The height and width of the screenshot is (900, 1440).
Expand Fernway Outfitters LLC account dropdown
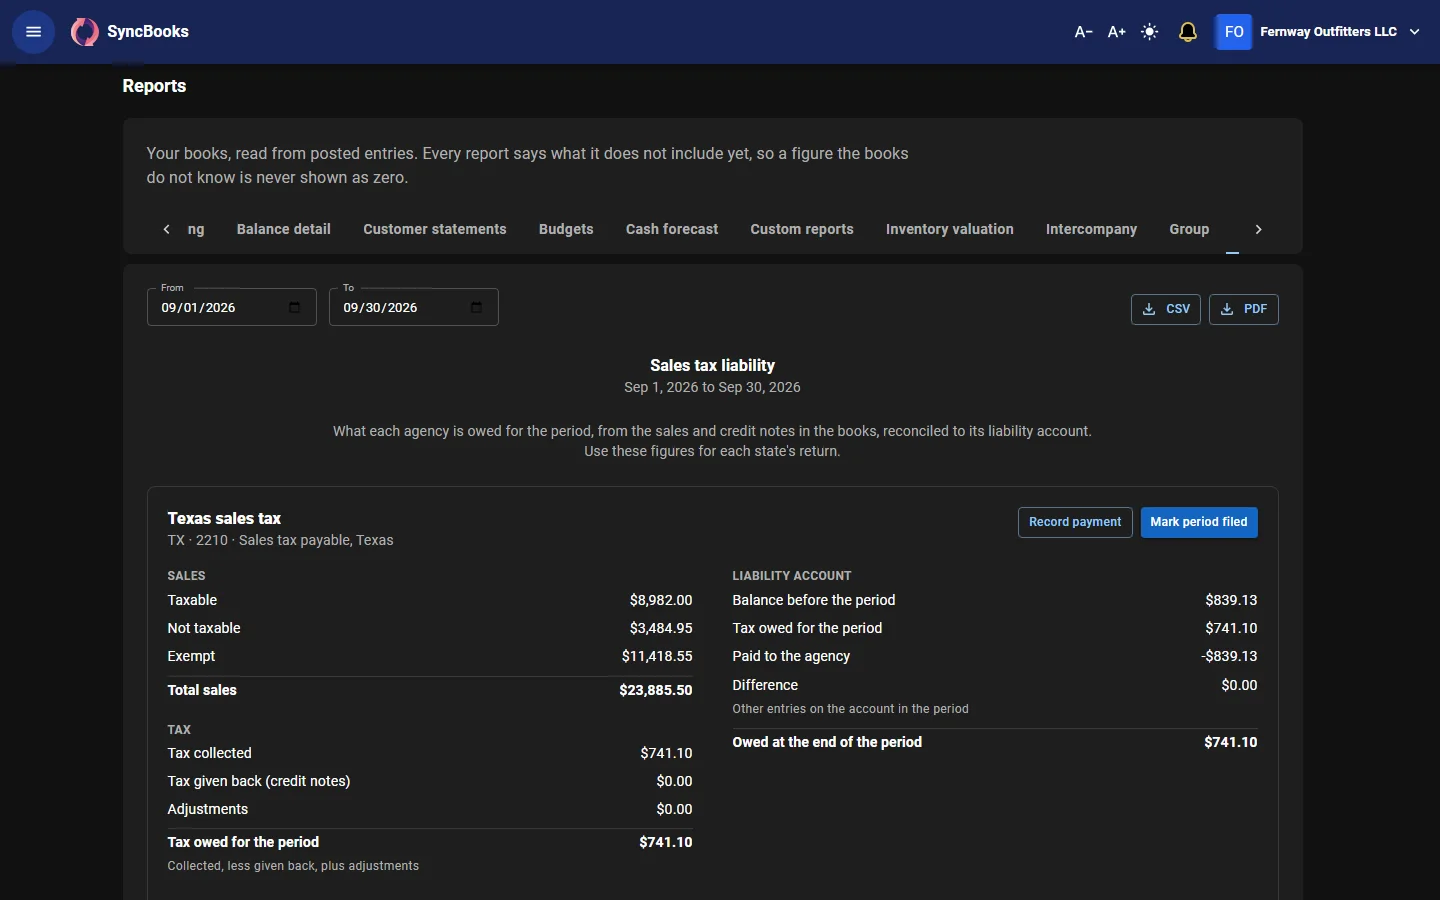1414,32
